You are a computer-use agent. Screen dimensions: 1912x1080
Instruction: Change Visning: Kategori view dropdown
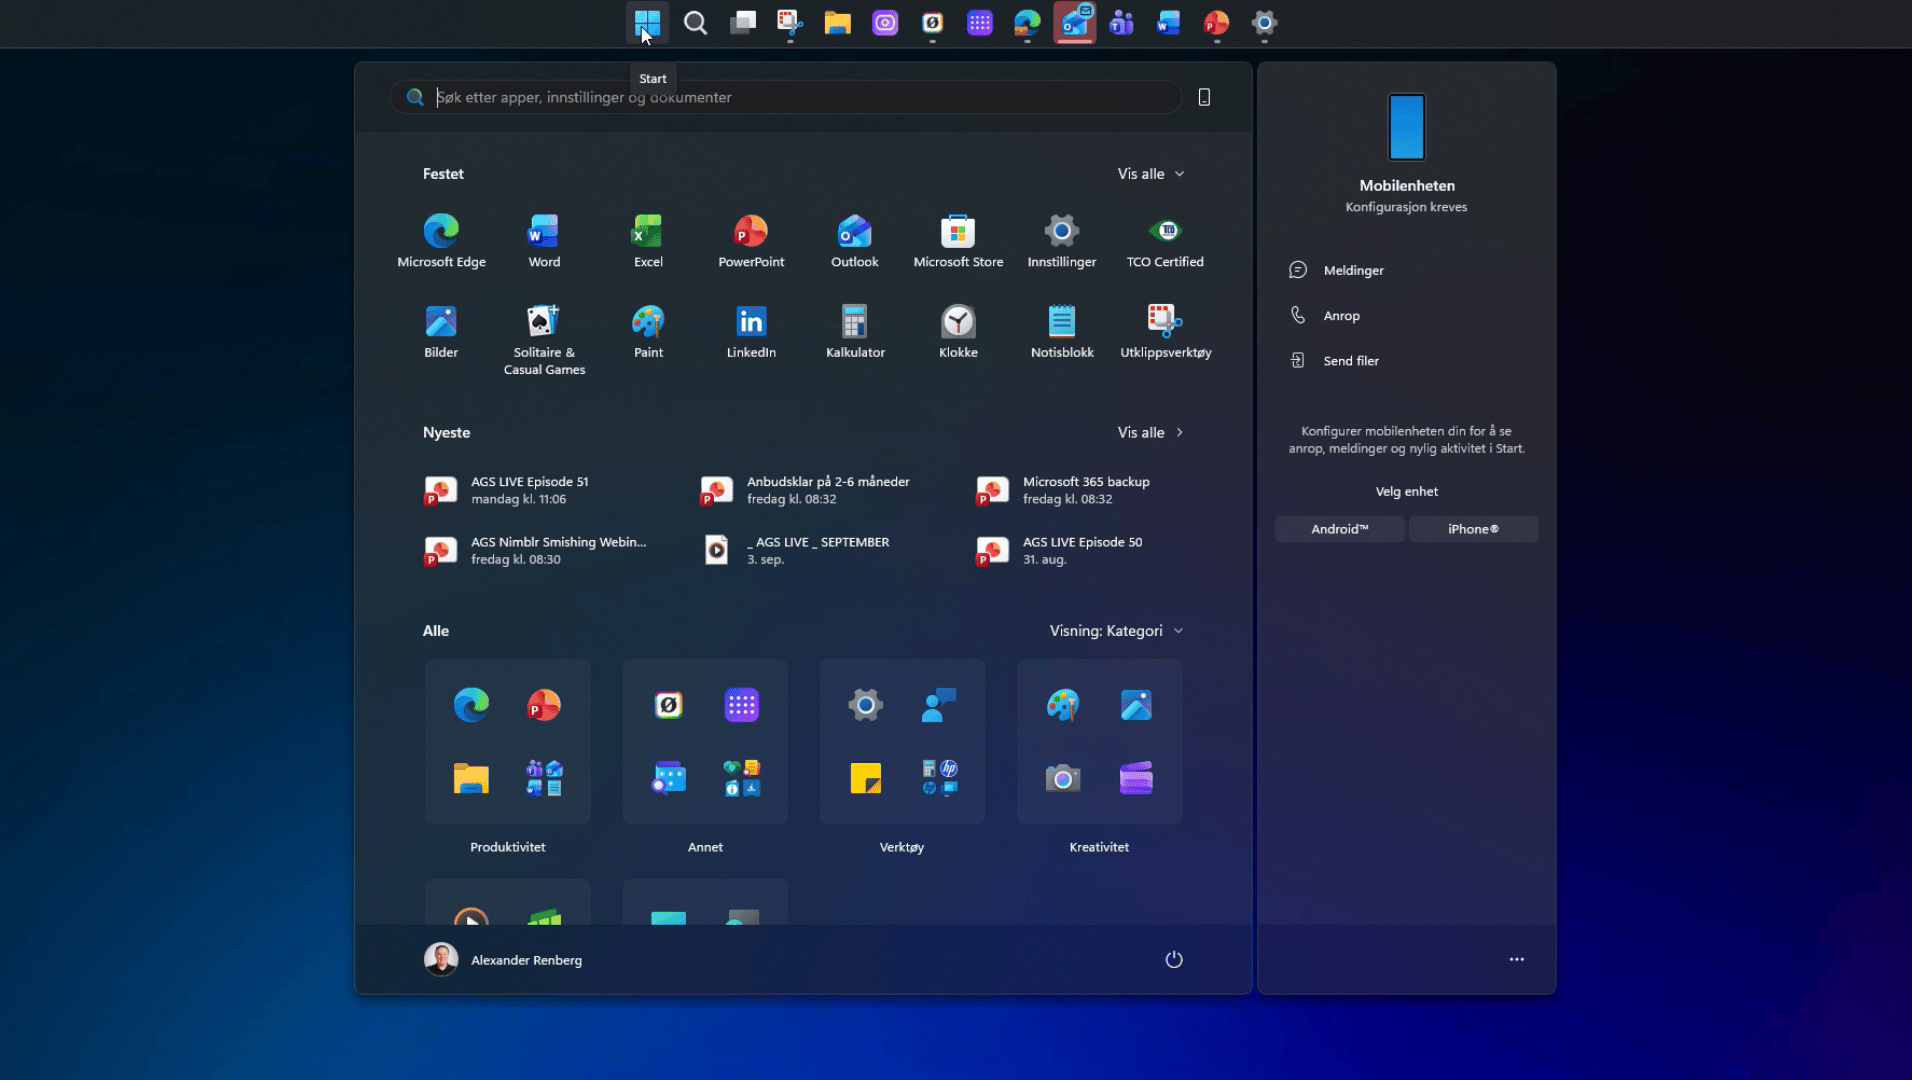(x=1116, y=631)
